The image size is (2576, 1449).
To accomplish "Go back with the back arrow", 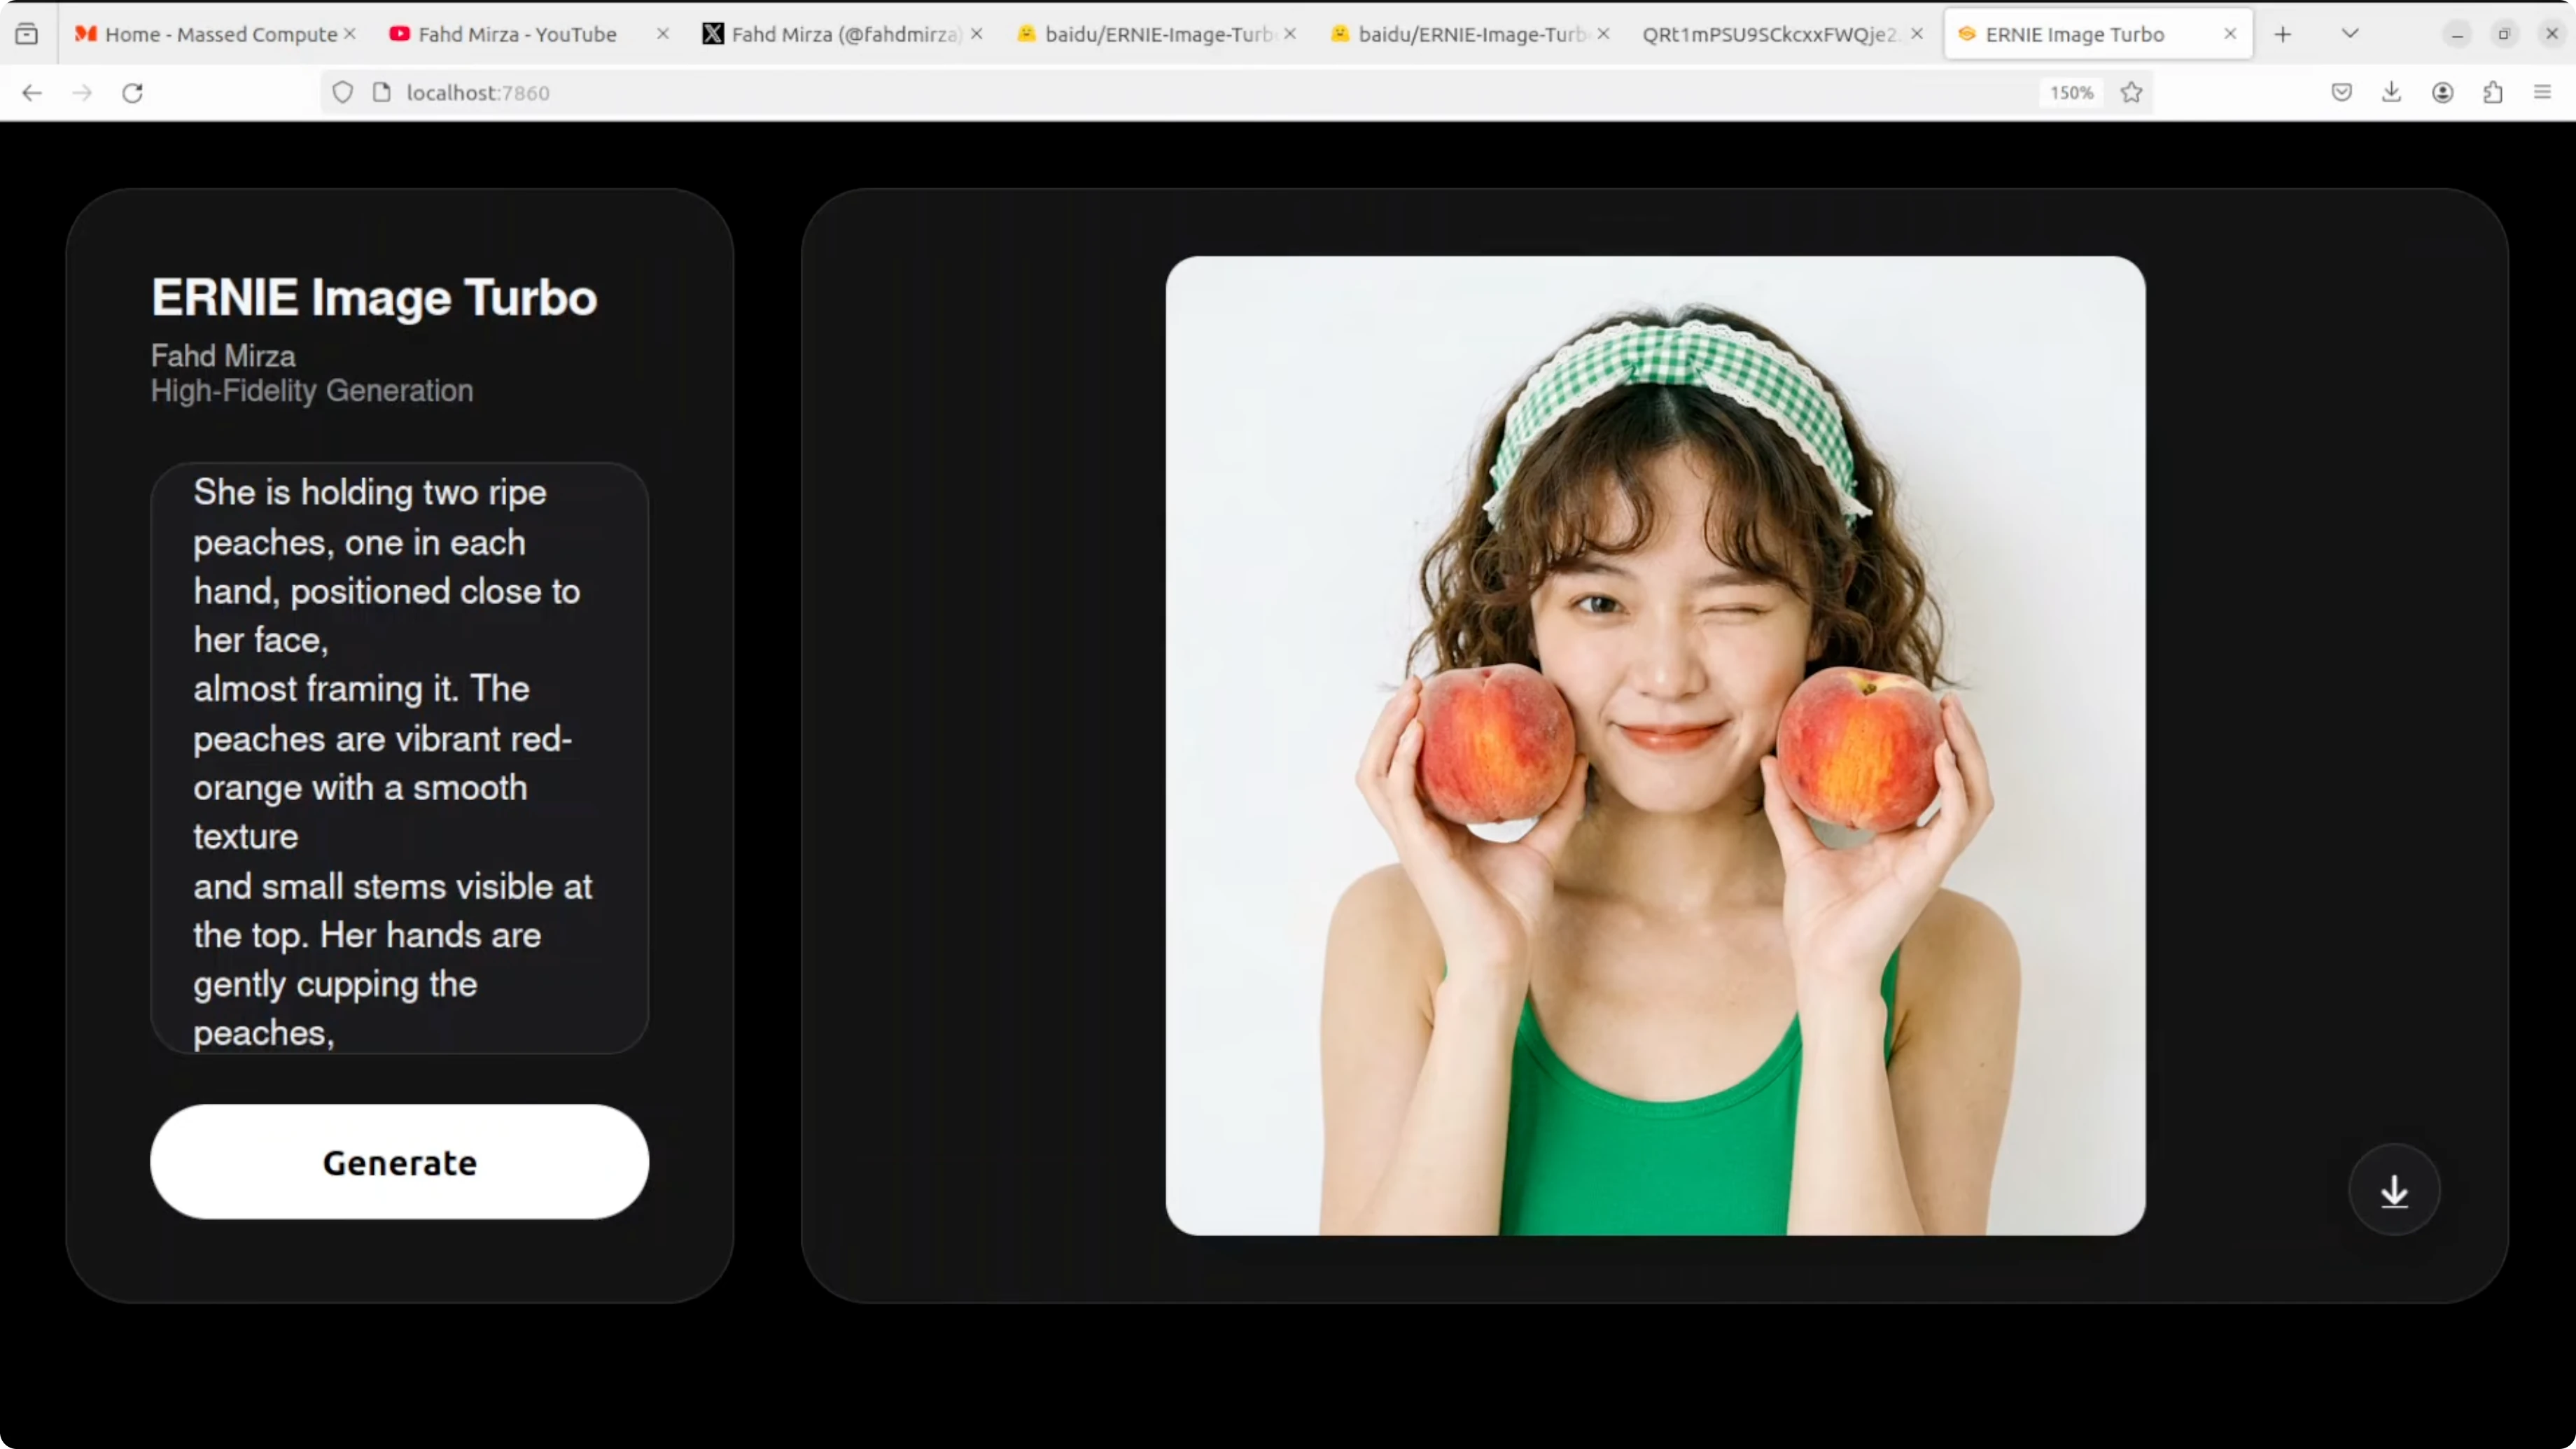I will 32,93.
